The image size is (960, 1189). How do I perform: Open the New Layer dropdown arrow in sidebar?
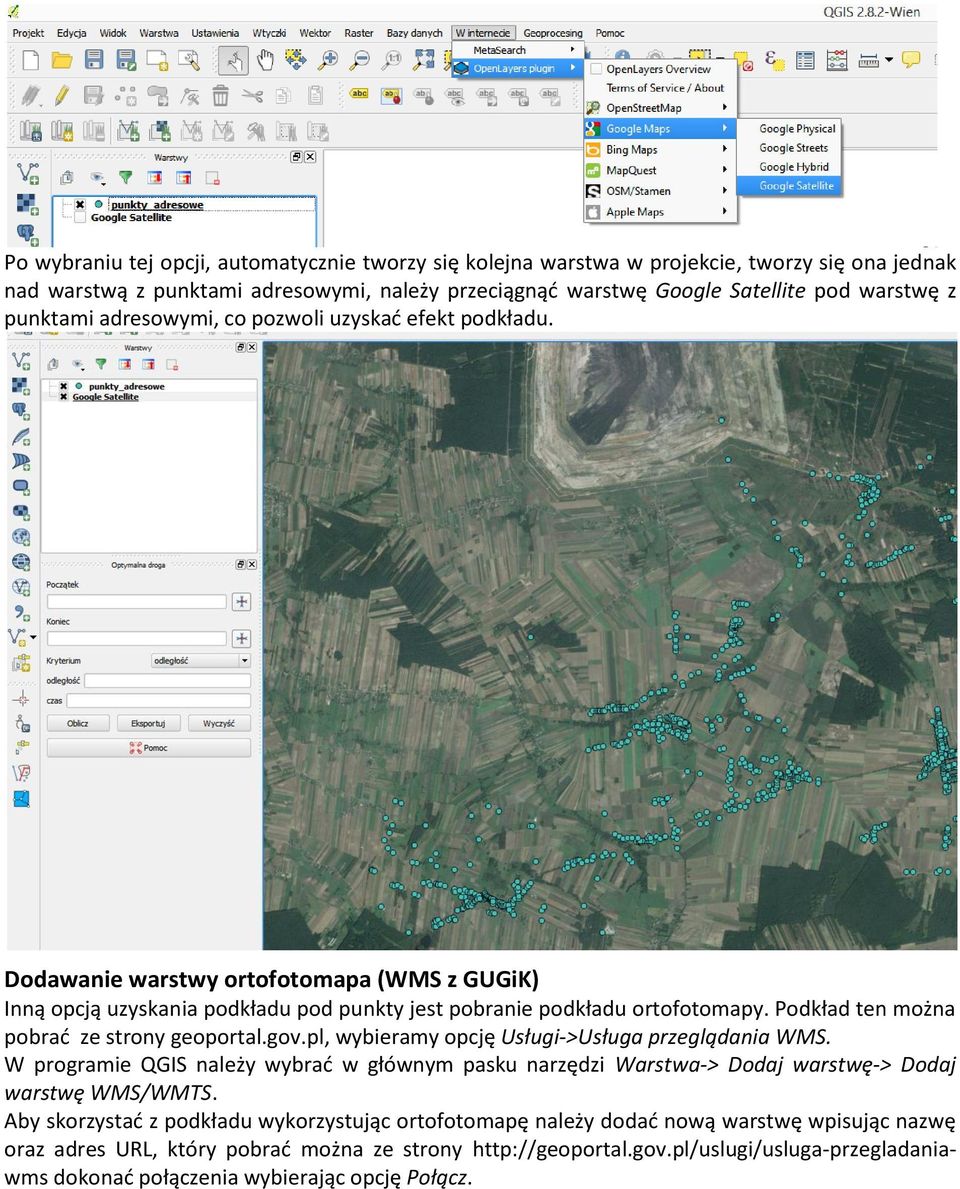pyautogui.click(x=33, y=637)
